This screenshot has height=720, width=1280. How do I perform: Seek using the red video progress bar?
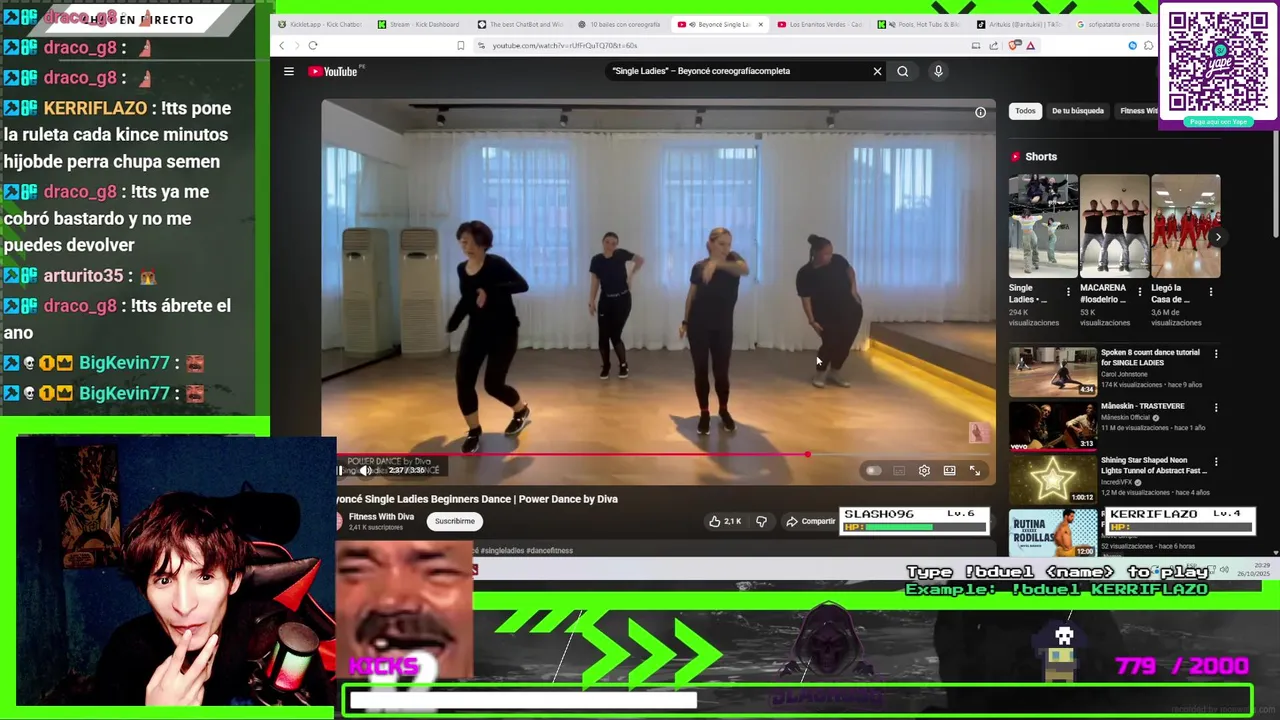tap(658, 455)
